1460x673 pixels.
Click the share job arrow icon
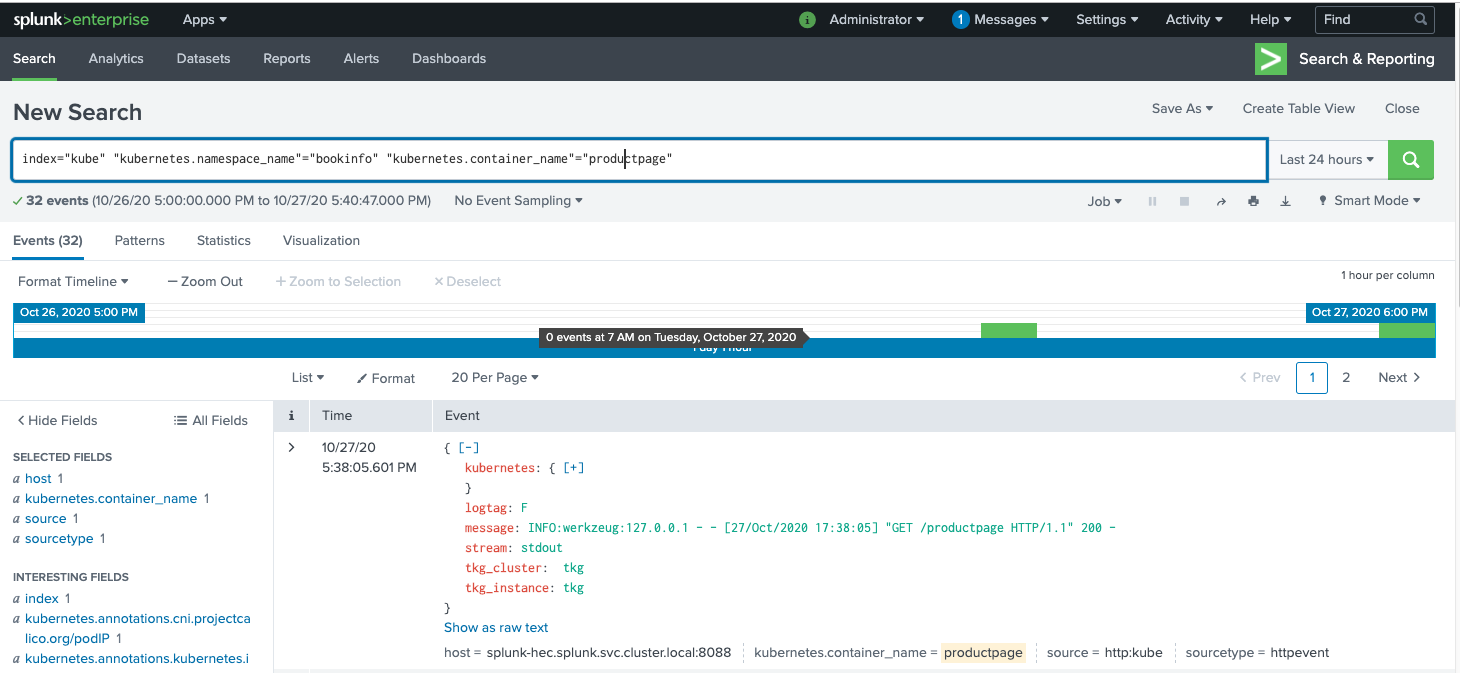point(1221,201)
